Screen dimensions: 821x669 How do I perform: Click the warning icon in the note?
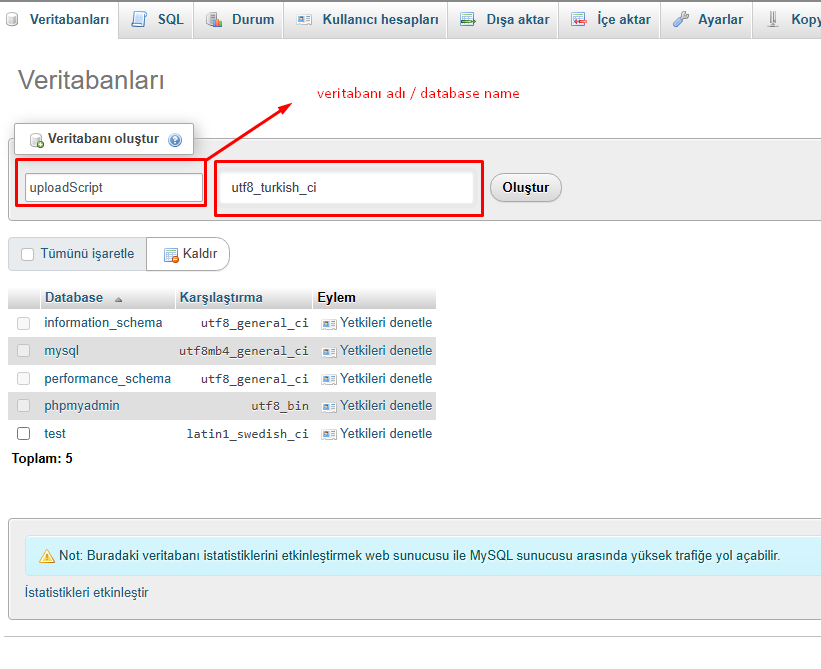(x=47, y=556)
